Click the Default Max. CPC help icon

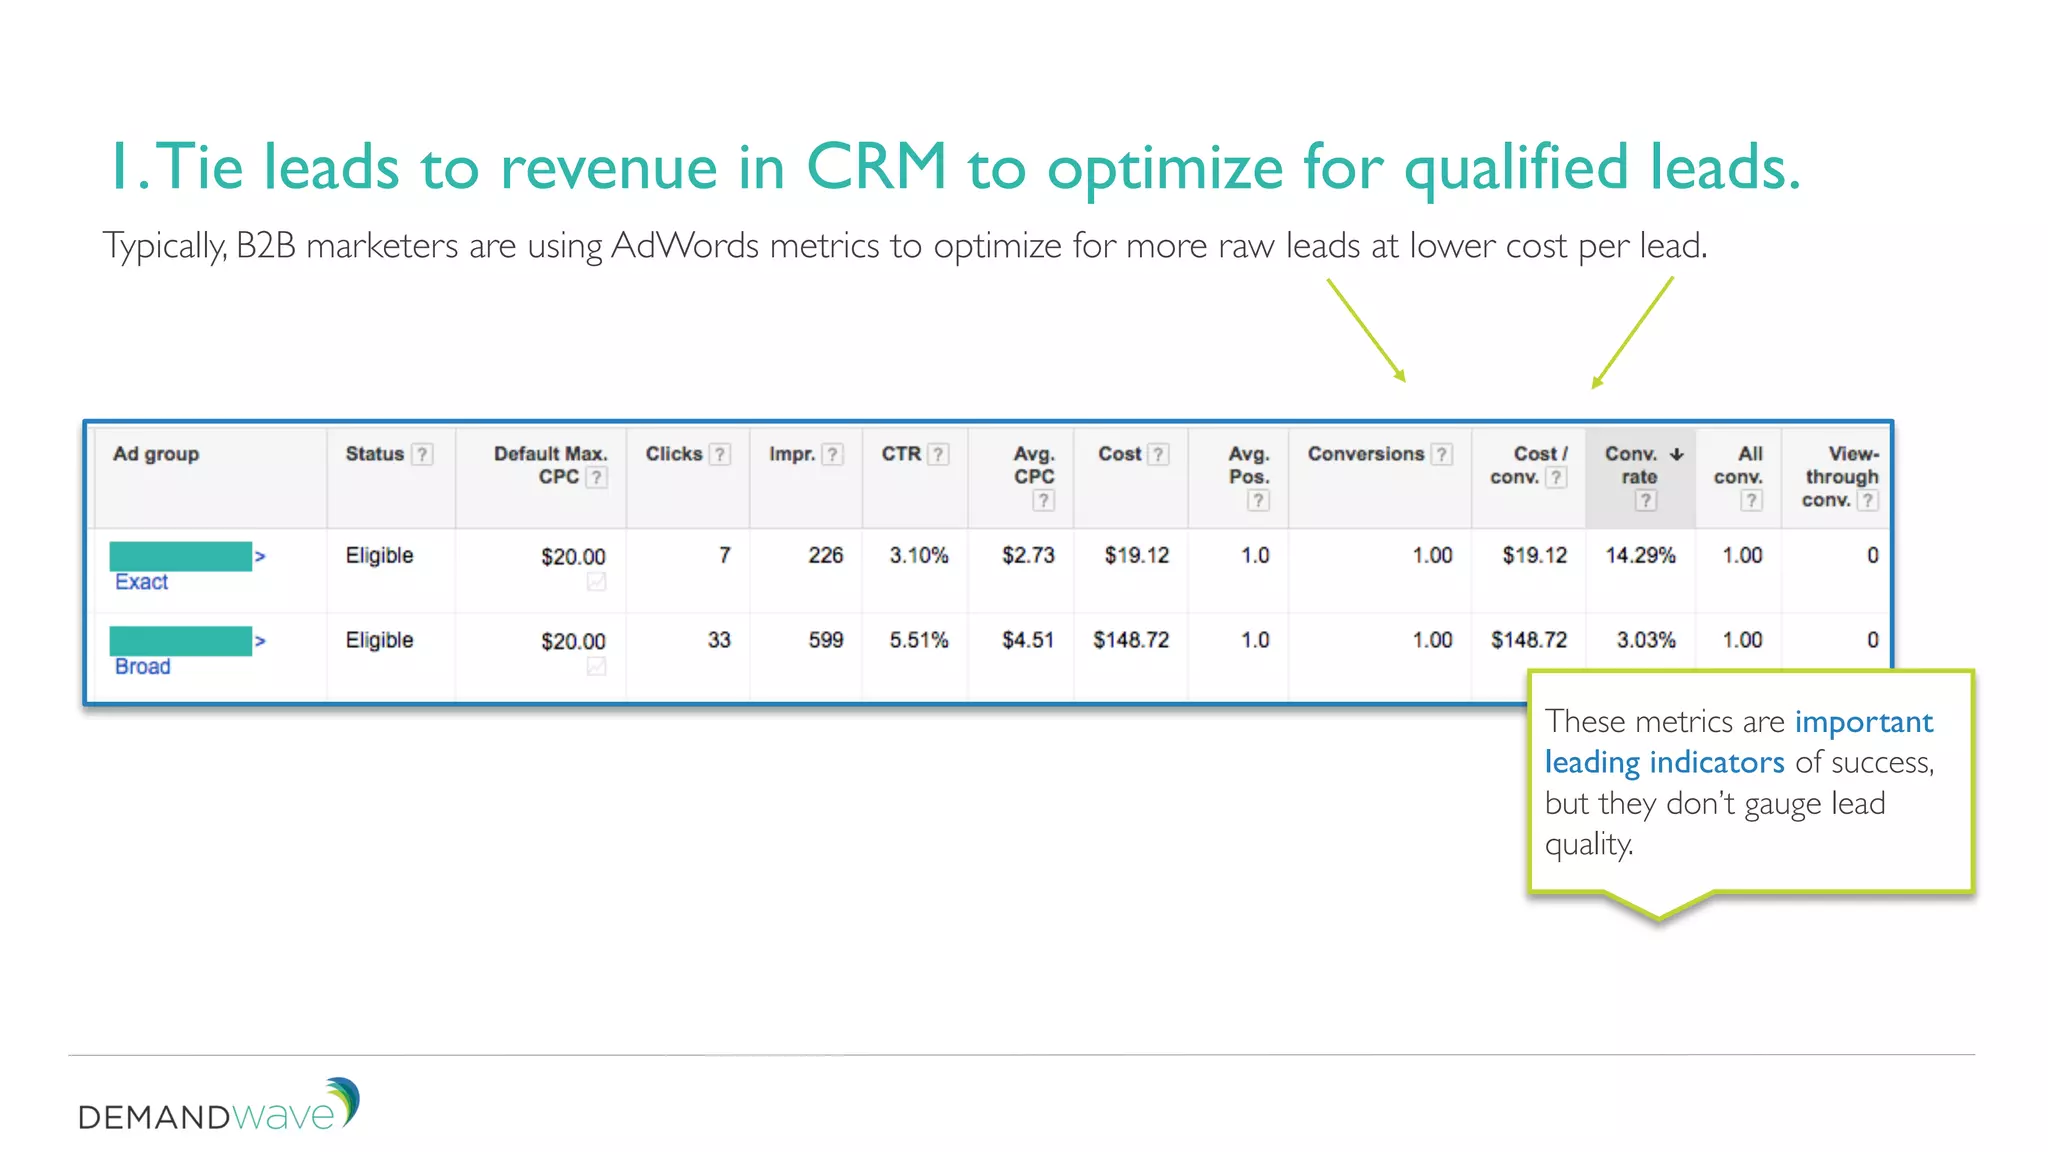click(x=596, y=477)
